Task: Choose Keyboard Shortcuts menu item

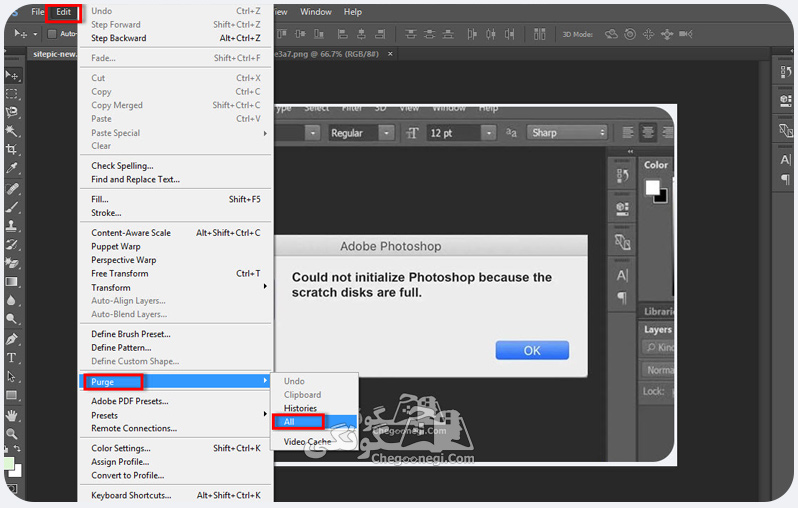Action: coord(175,495)
